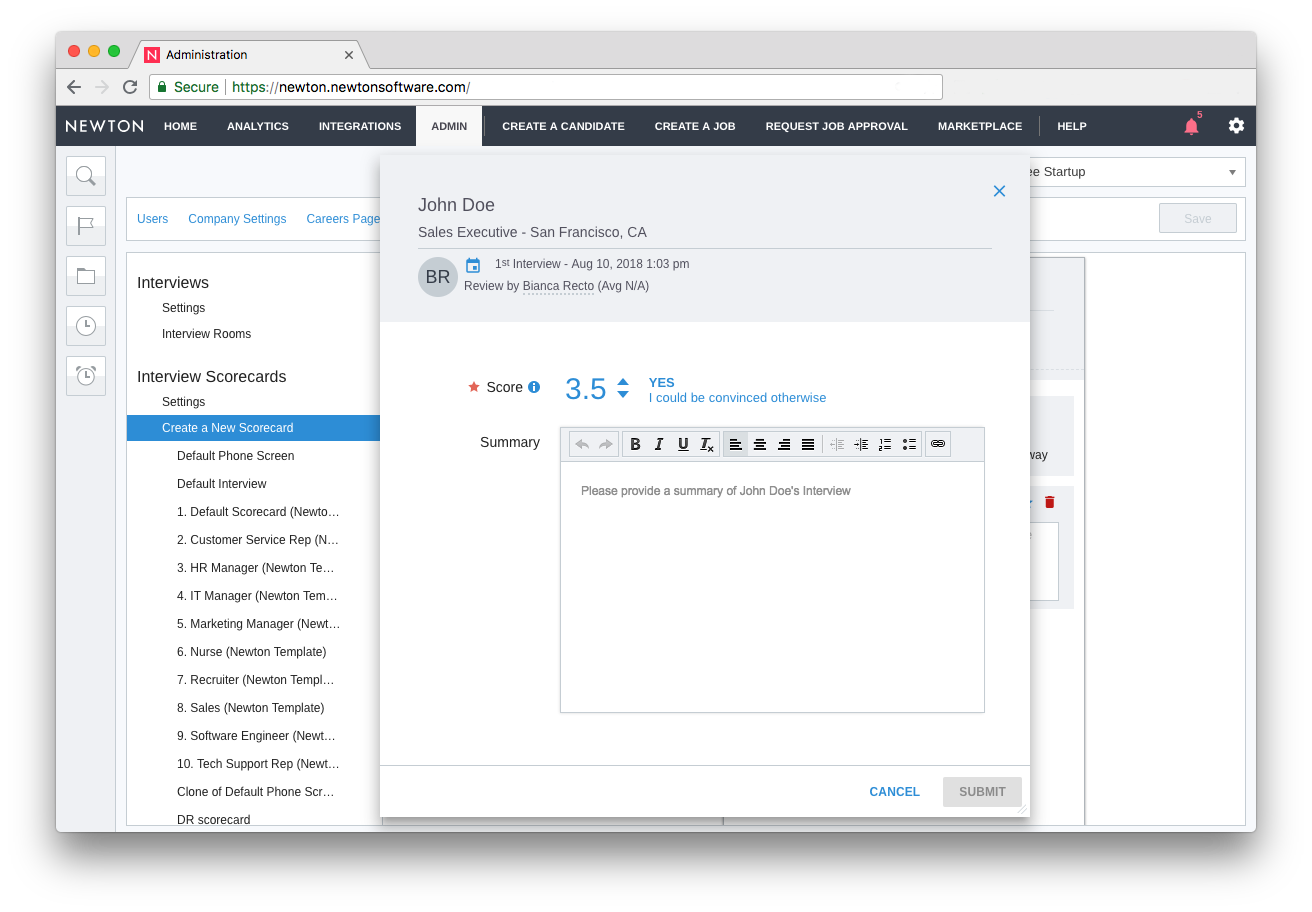Open the notifications bell icon
1312x912 pixels.
(1191, 126)
